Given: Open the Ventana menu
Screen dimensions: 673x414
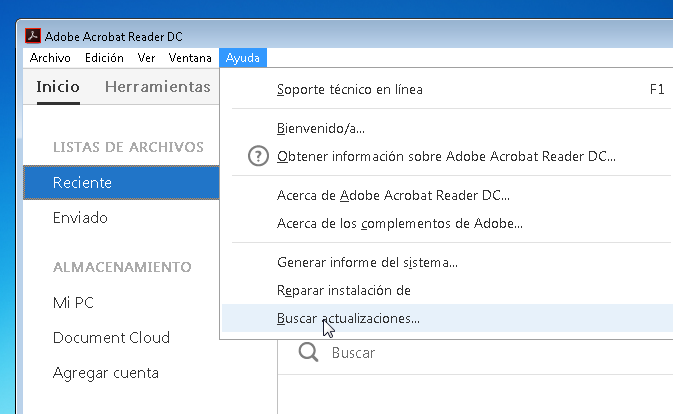Looking at the screenshot, I should pyautogui.click(x=190, y=58).
